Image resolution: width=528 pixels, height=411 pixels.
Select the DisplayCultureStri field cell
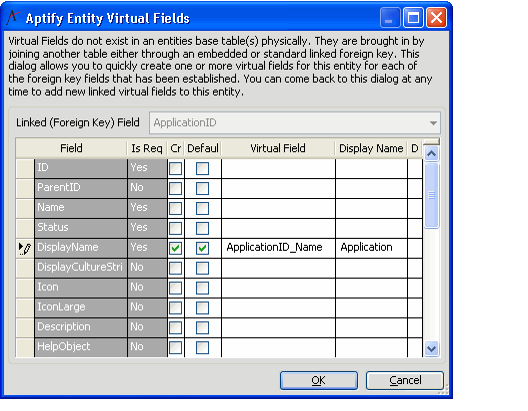point(80,268)
